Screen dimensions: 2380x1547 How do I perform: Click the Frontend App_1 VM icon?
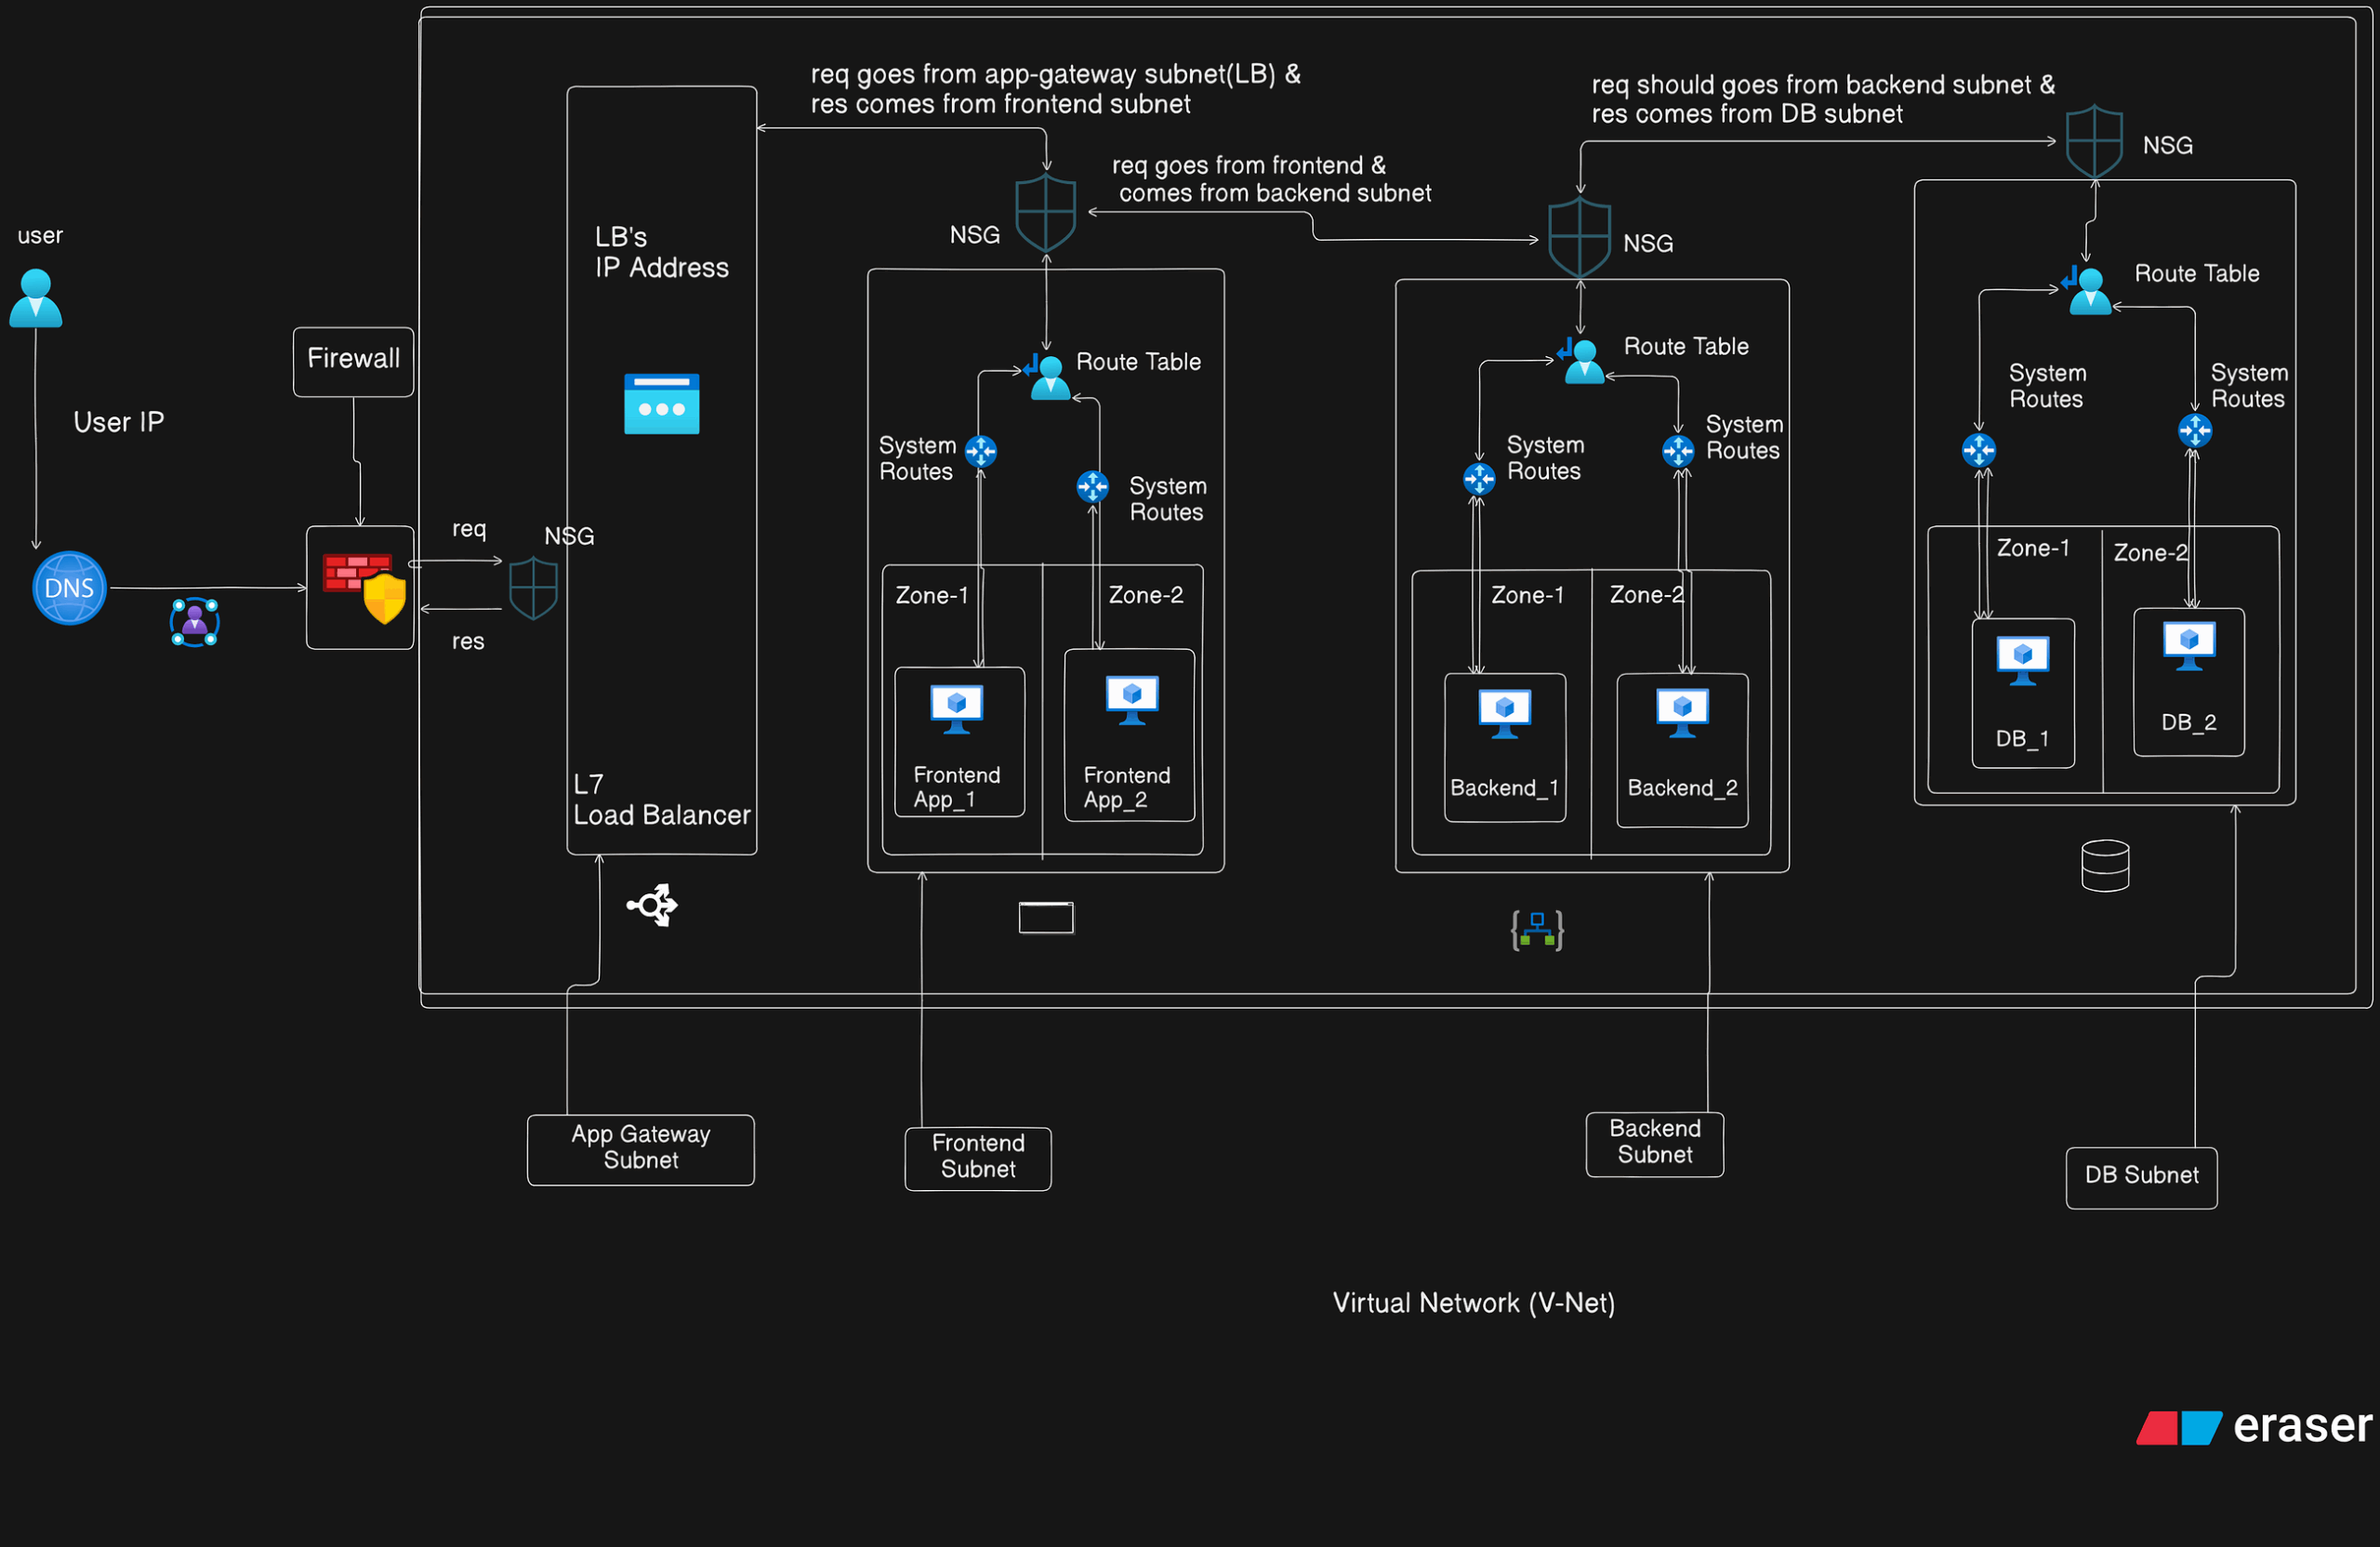click(957, 709)
